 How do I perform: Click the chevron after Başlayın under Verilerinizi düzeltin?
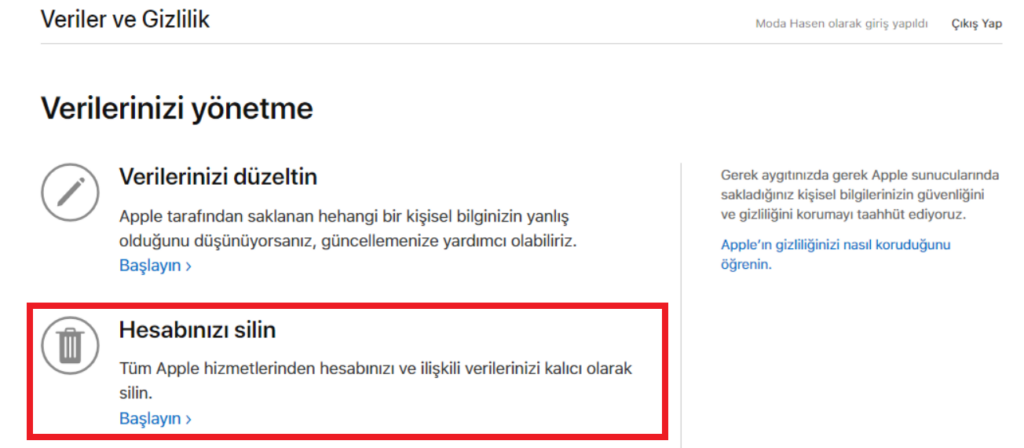(188, 267)
